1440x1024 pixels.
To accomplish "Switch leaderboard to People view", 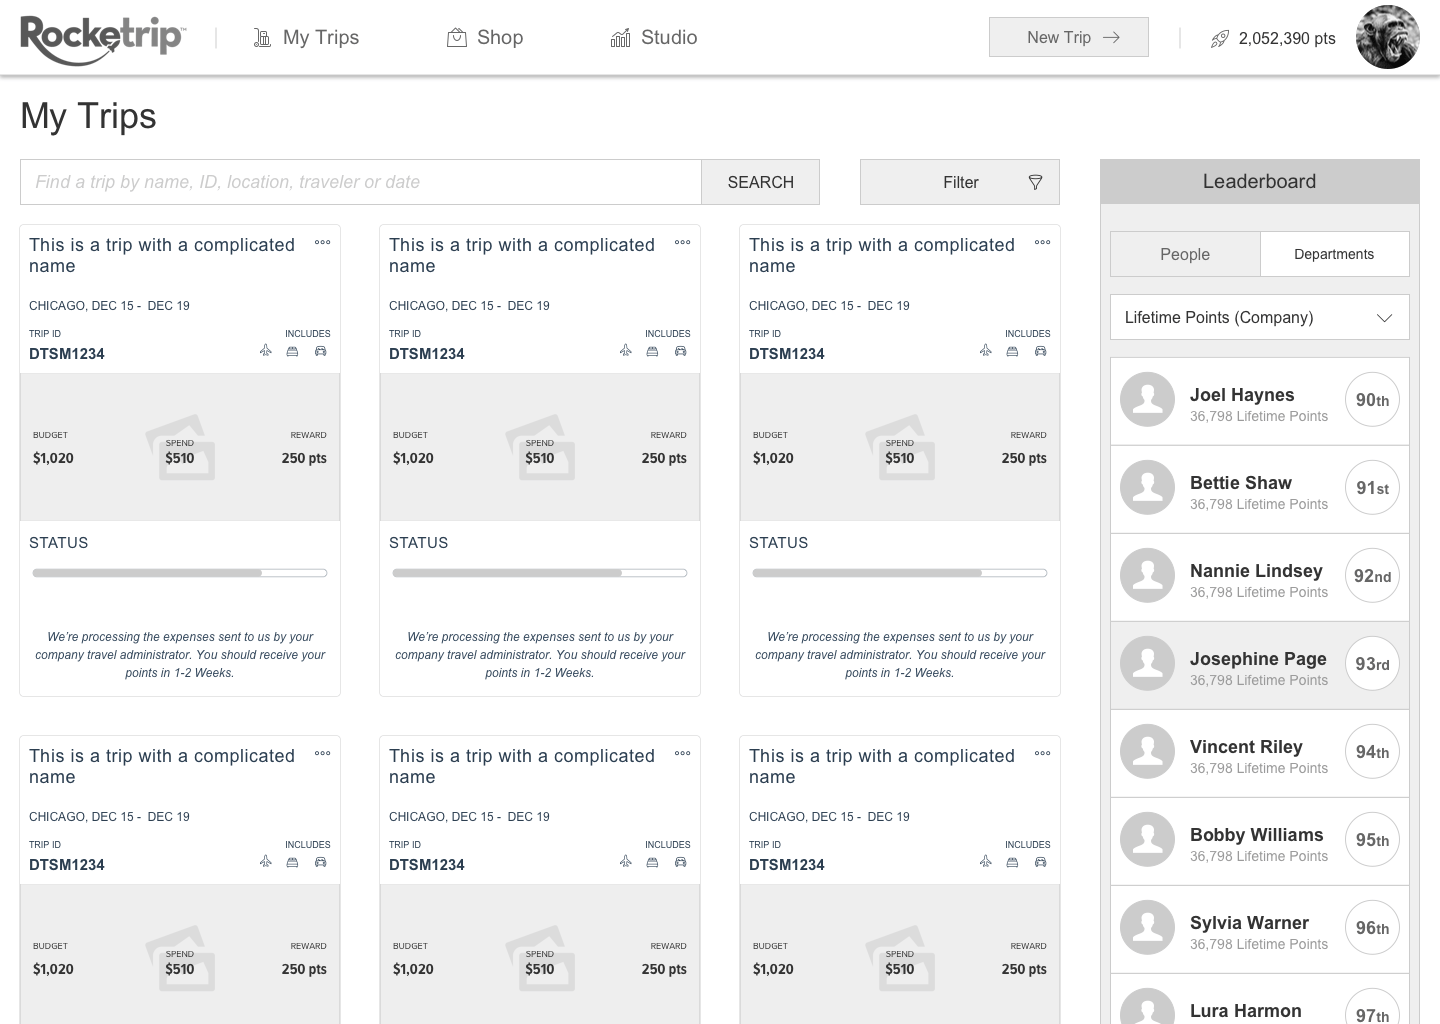I will coord(1185,254).
